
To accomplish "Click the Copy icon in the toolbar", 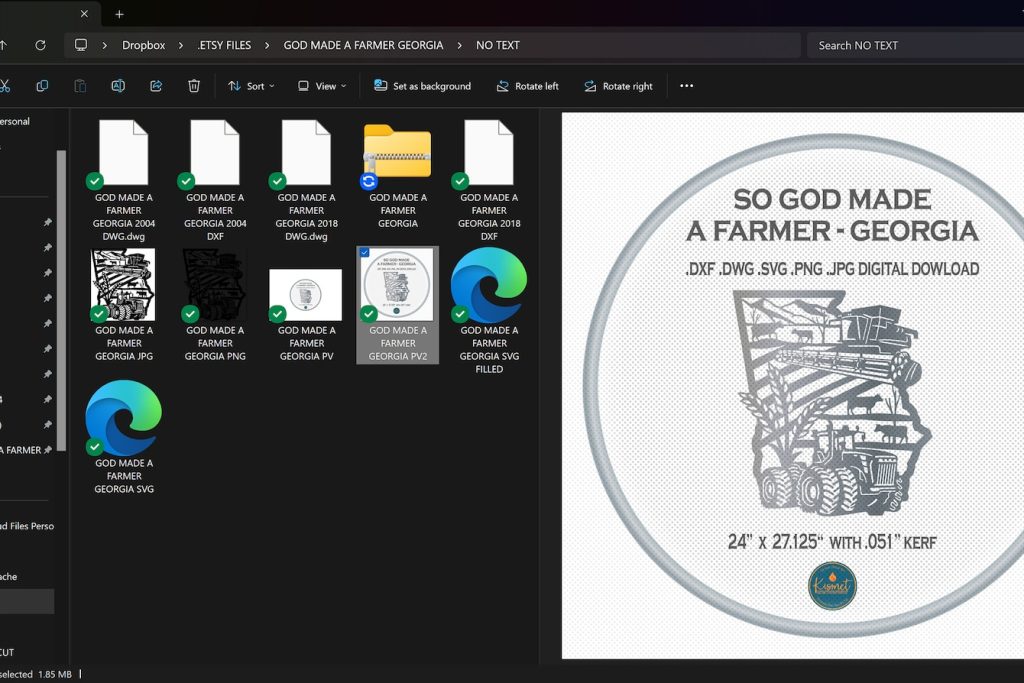I will (x=42, y=86).
